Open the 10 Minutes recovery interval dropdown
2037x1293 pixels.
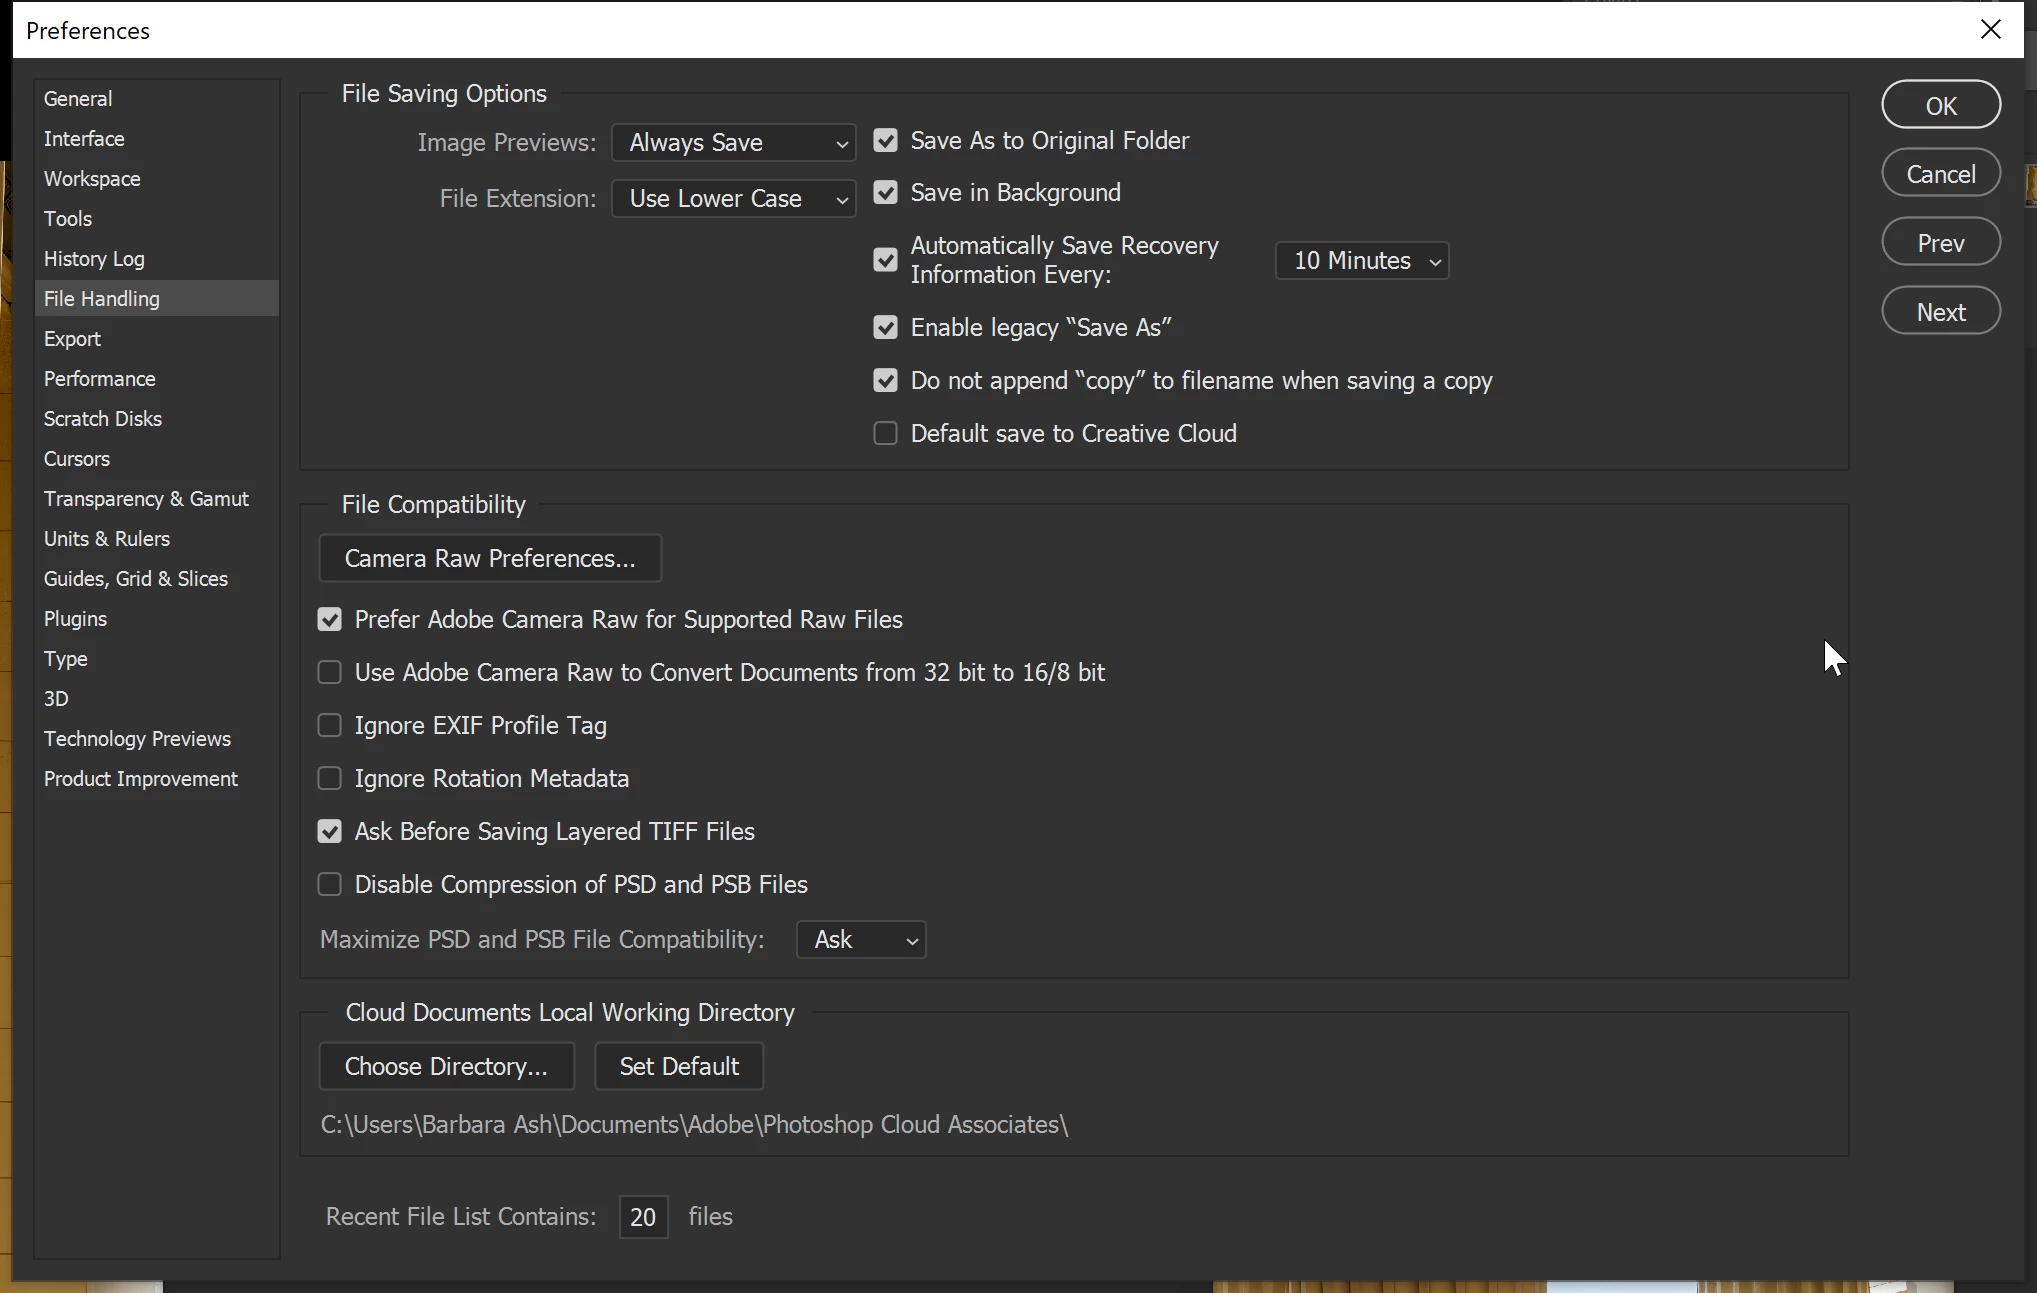point(1361,261)
